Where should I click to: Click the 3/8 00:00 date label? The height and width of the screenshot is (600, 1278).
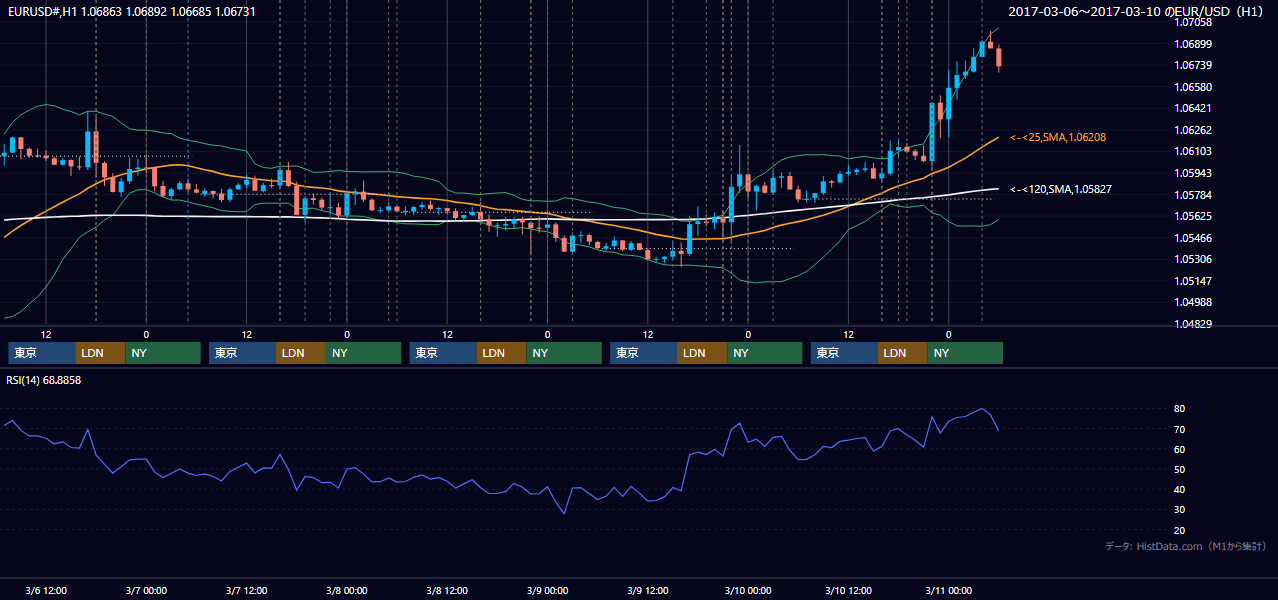click(x=347, y=591)
